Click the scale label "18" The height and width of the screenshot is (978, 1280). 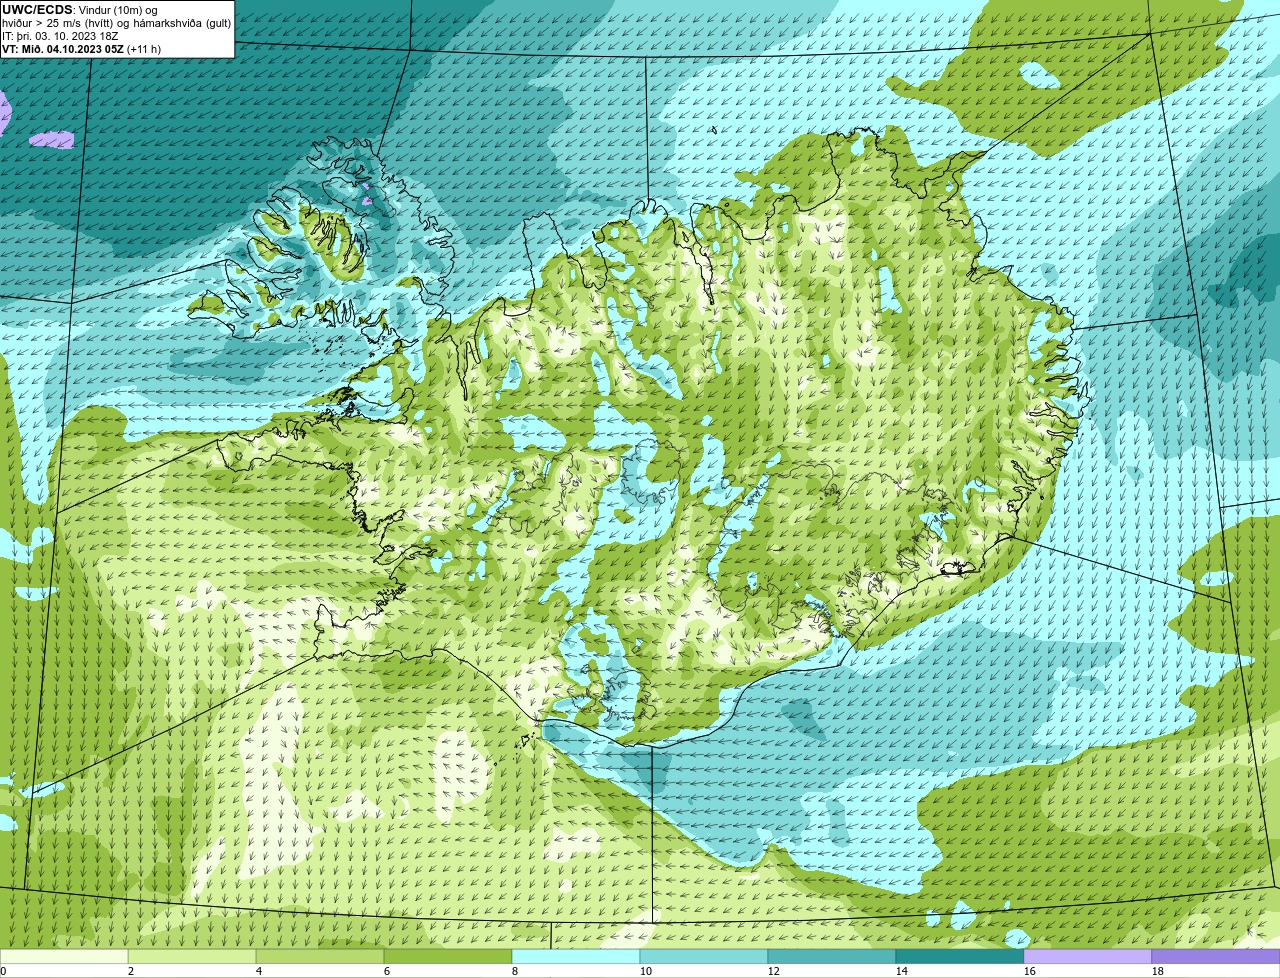(1158, 971)
